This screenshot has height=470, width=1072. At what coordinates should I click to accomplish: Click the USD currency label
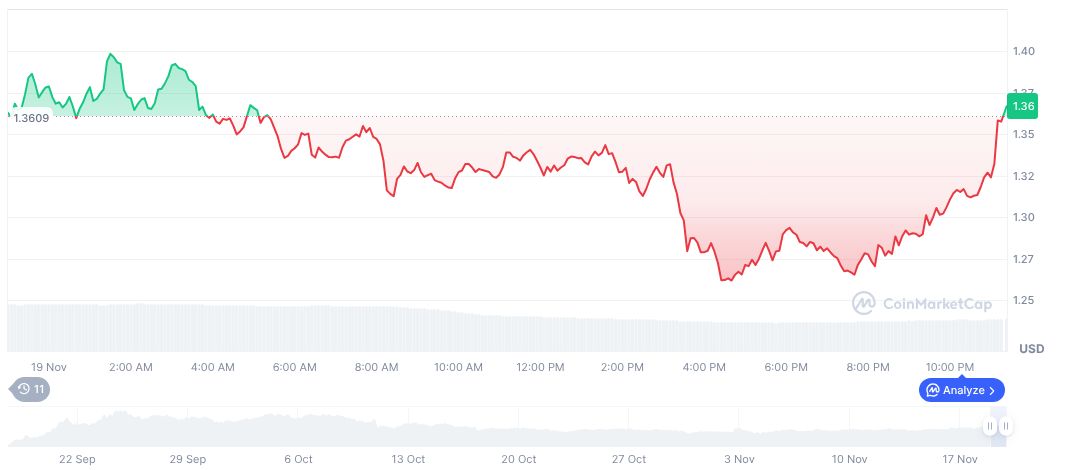coord(1031,349)
